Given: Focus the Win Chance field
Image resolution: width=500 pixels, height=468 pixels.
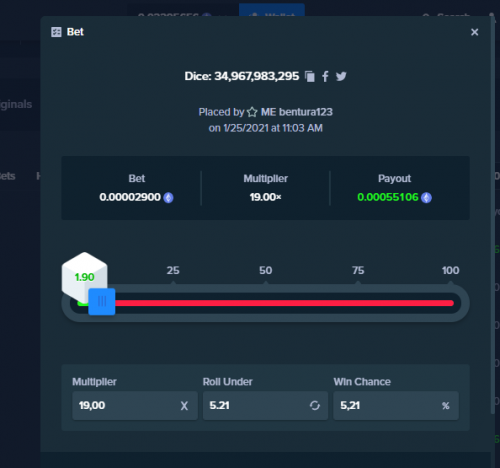Looking at the screenshot, I should (x=396, y=406).
